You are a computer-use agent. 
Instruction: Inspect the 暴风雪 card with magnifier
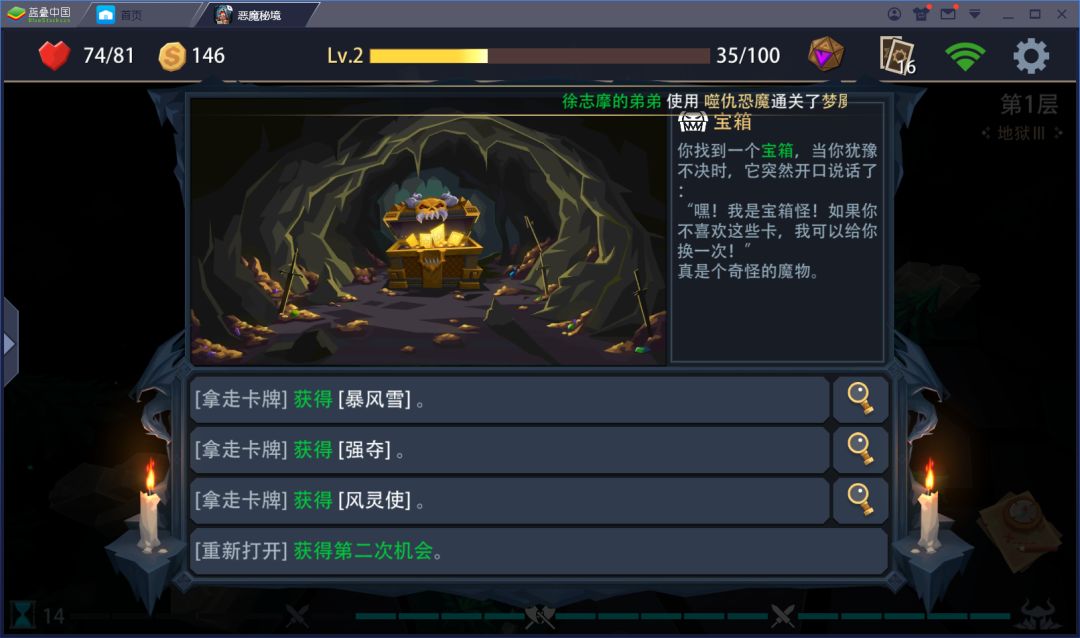click(860, 399)
